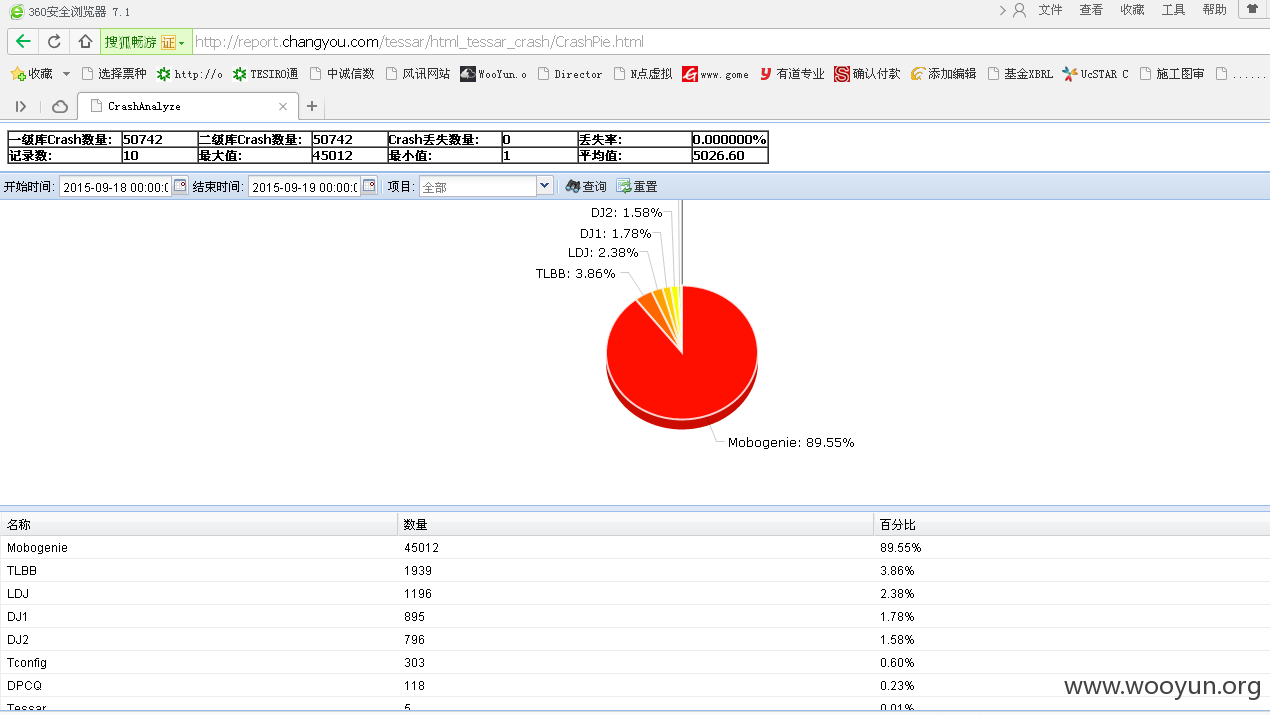Open the 查看 menu
The width and height of the screenshot is (1270, 715).
click(1091, 10)
